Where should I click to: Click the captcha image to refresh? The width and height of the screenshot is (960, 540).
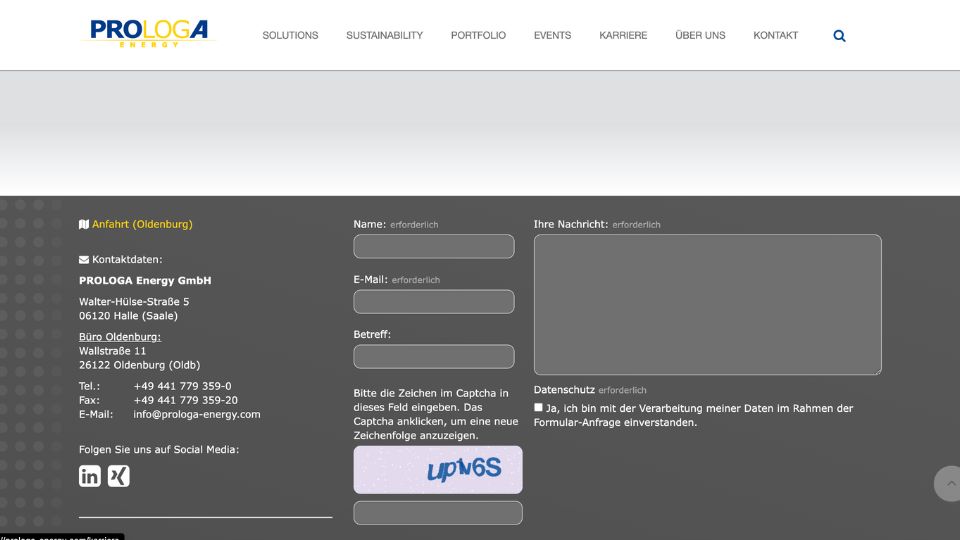coord(438,470)
